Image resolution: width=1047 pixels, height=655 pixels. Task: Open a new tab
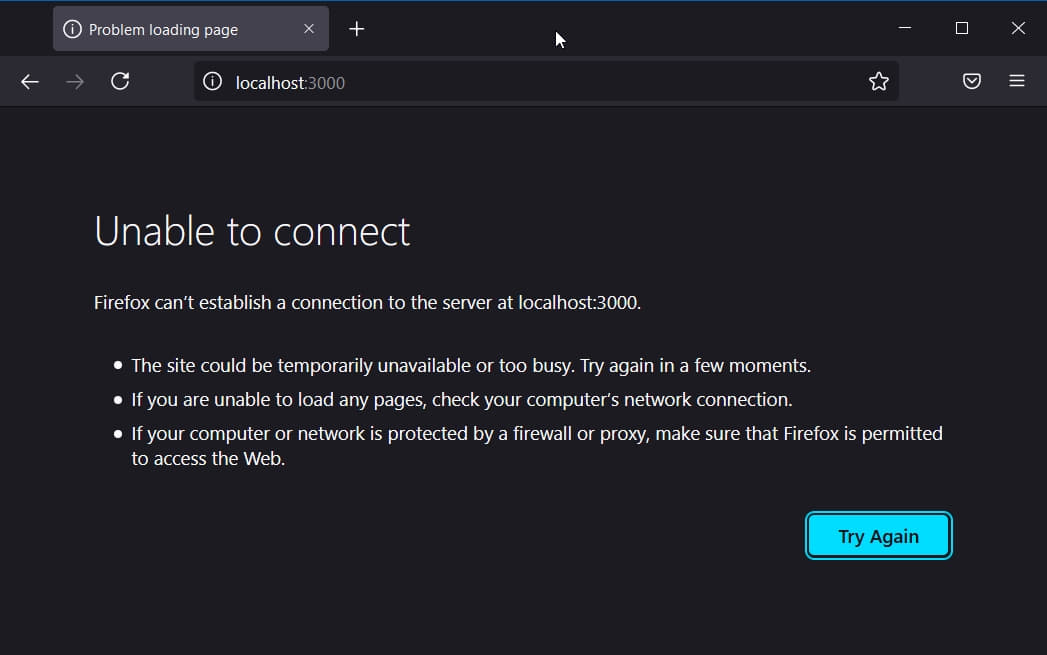click(357, 29)
